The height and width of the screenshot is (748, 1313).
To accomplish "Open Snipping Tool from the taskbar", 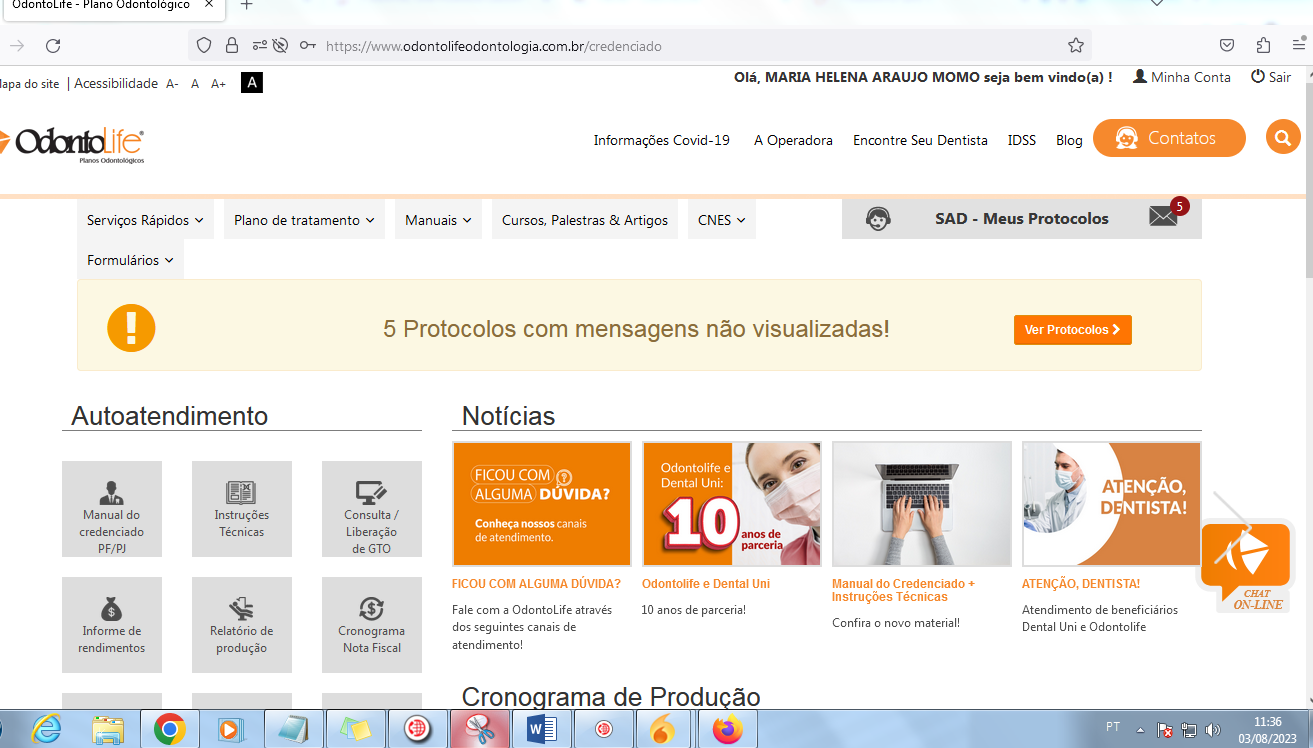I will (x=479, y=729).
